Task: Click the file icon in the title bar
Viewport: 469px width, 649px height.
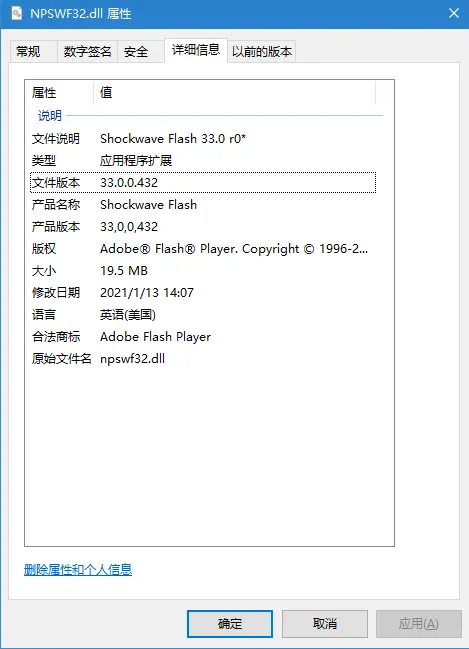Action: [17, 13]
